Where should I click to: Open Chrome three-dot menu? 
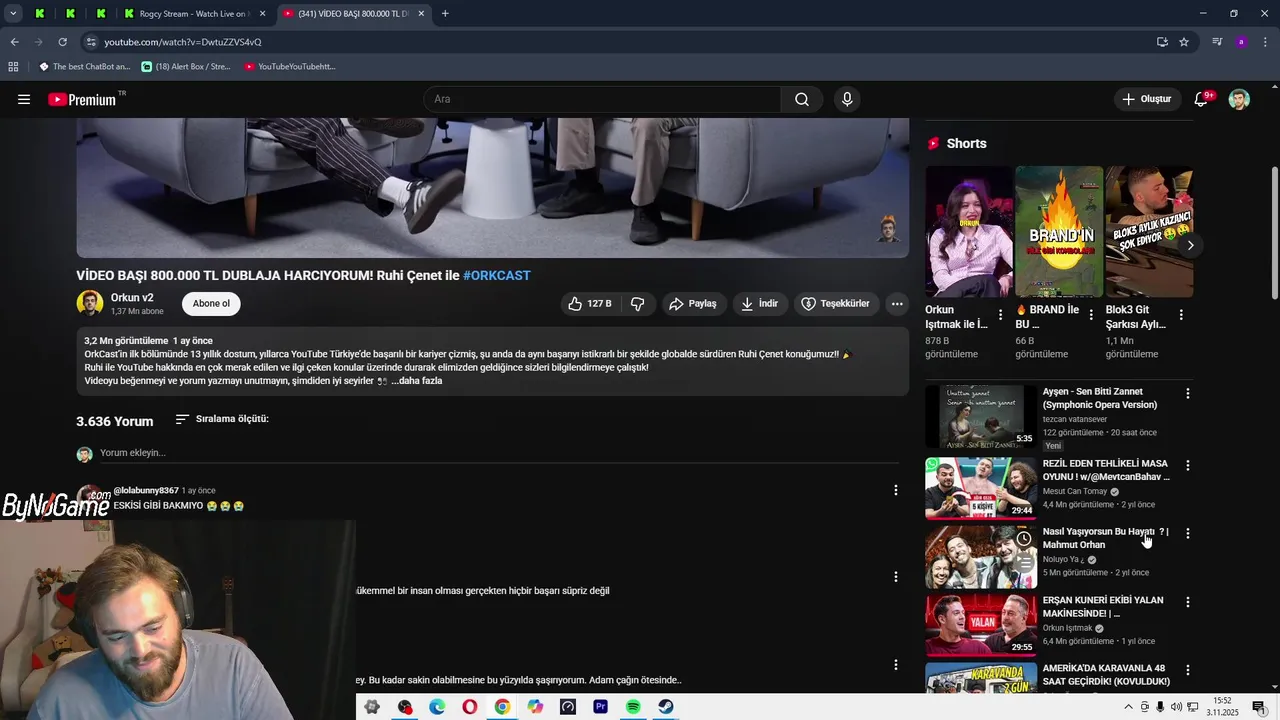[1265, 42]
